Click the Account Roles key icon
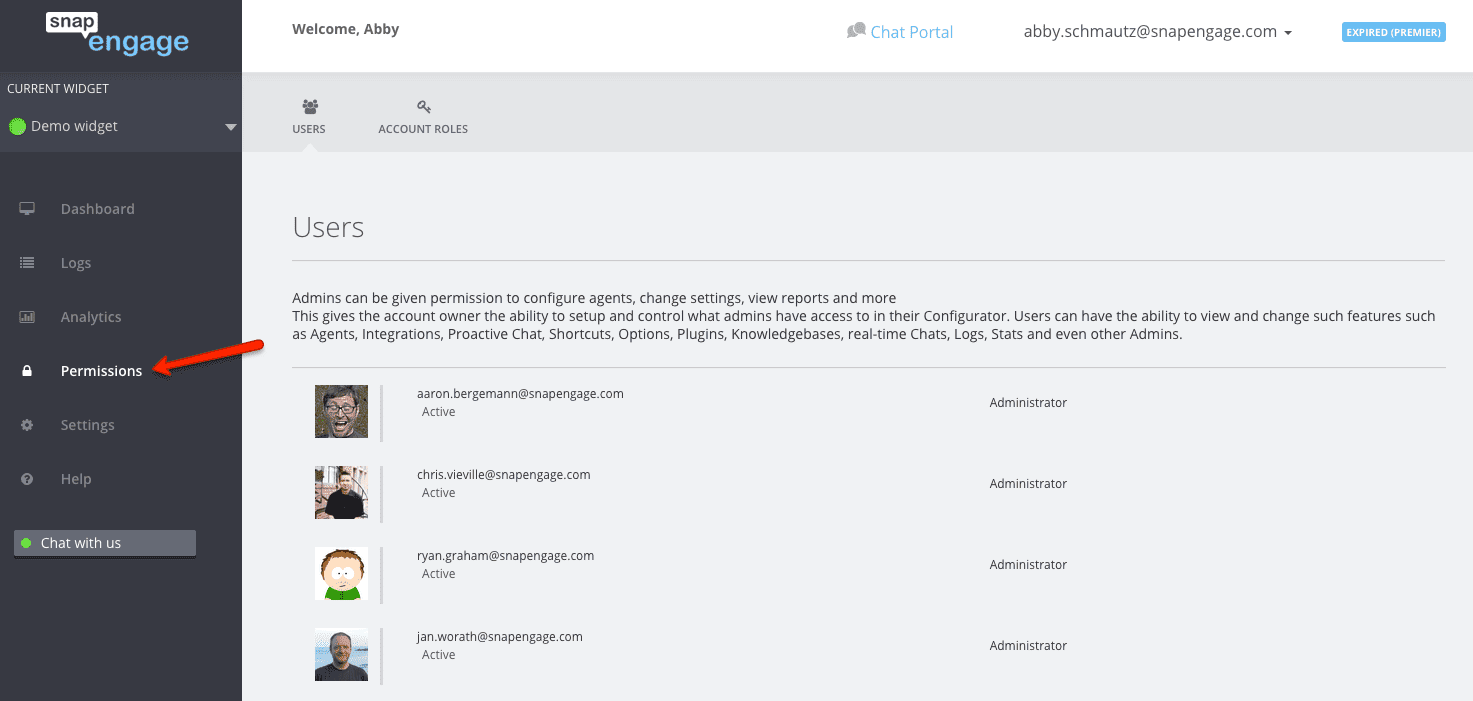The width and height of the screenshot is (1473, 701). 423,106
